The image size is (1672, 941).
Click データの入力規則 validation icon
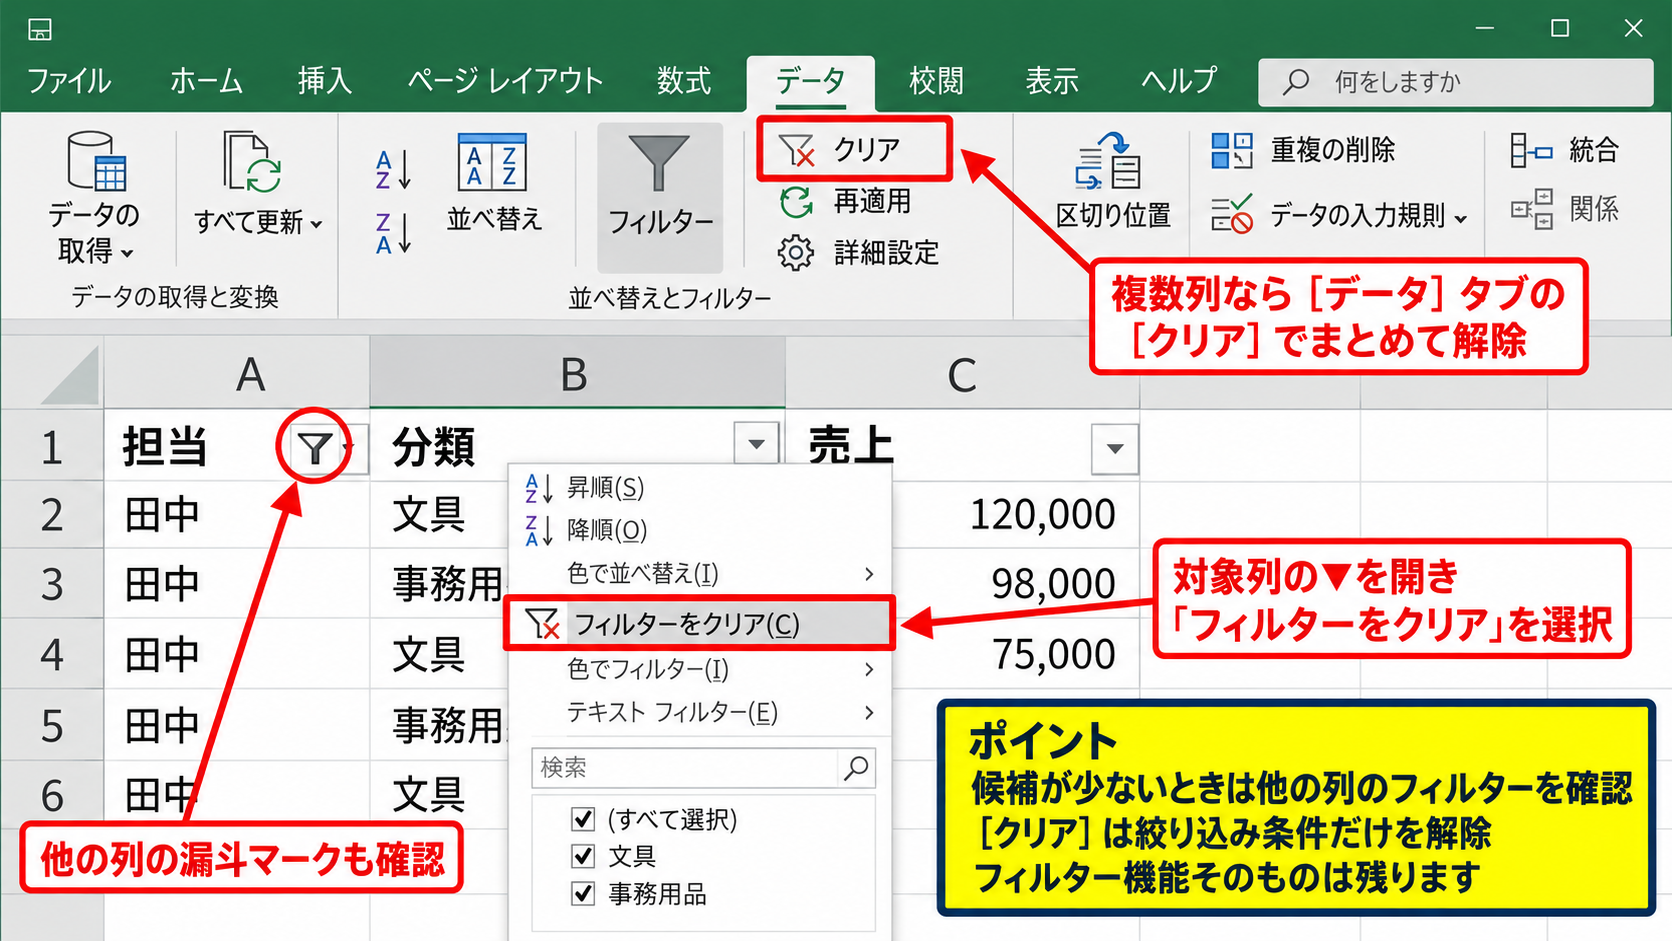[x=1231, y=214]
